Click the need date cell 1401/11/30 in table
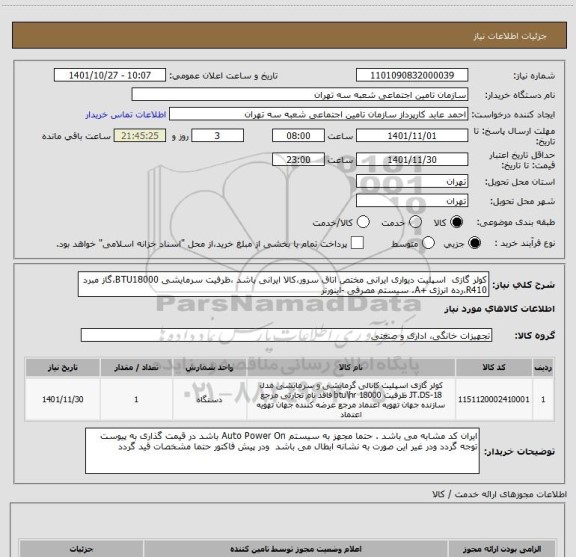 point(63,399)
